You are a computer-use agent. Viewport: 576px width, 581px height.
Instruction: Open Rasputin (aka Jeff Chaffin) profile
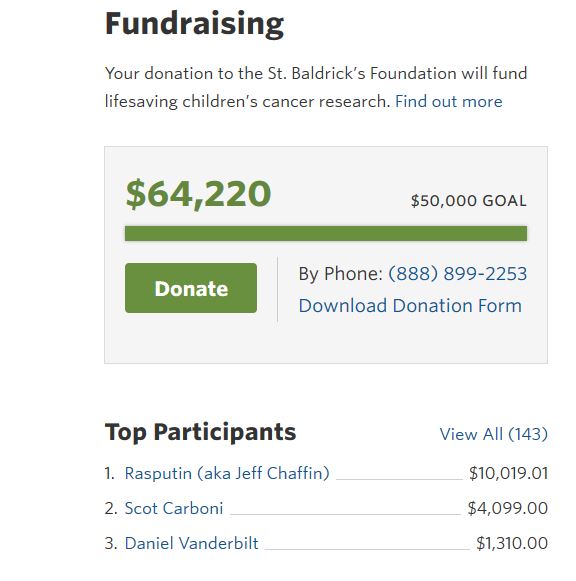[227, 473]
